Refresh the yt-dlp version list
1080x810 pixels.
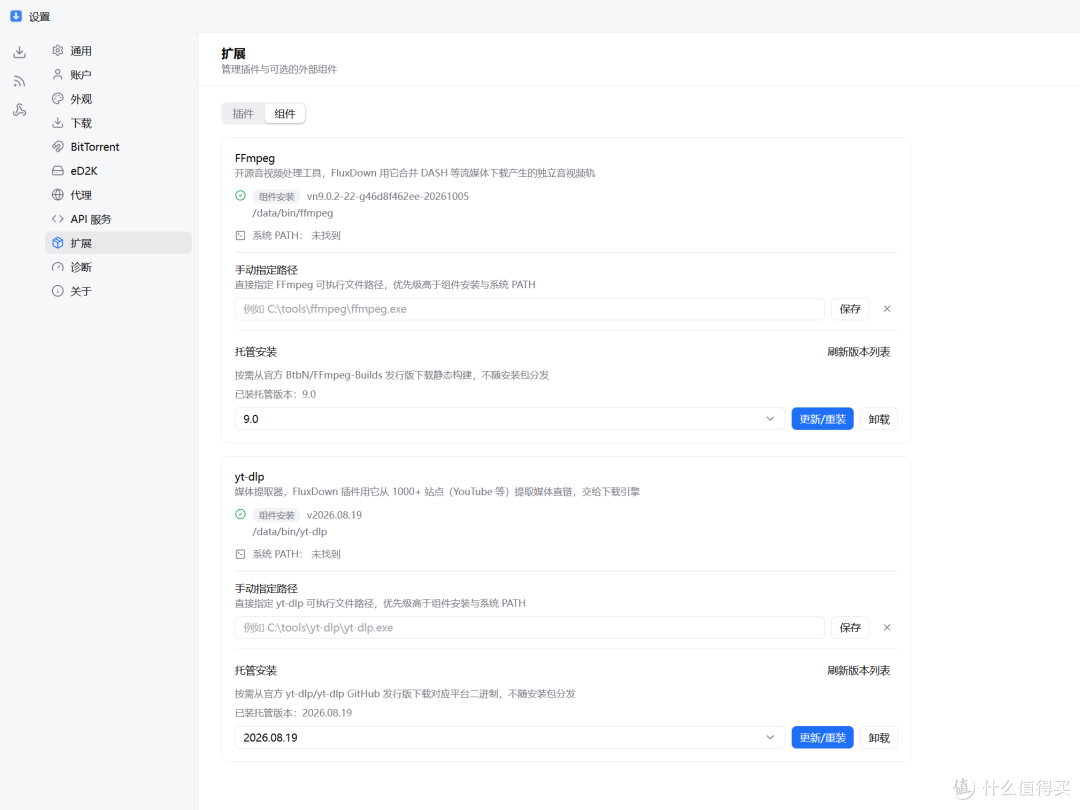(859, 670)
